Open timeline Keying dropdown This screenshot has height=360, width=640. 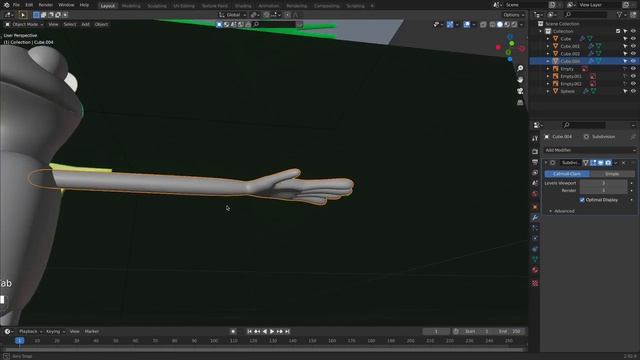[x=56, y=331]
